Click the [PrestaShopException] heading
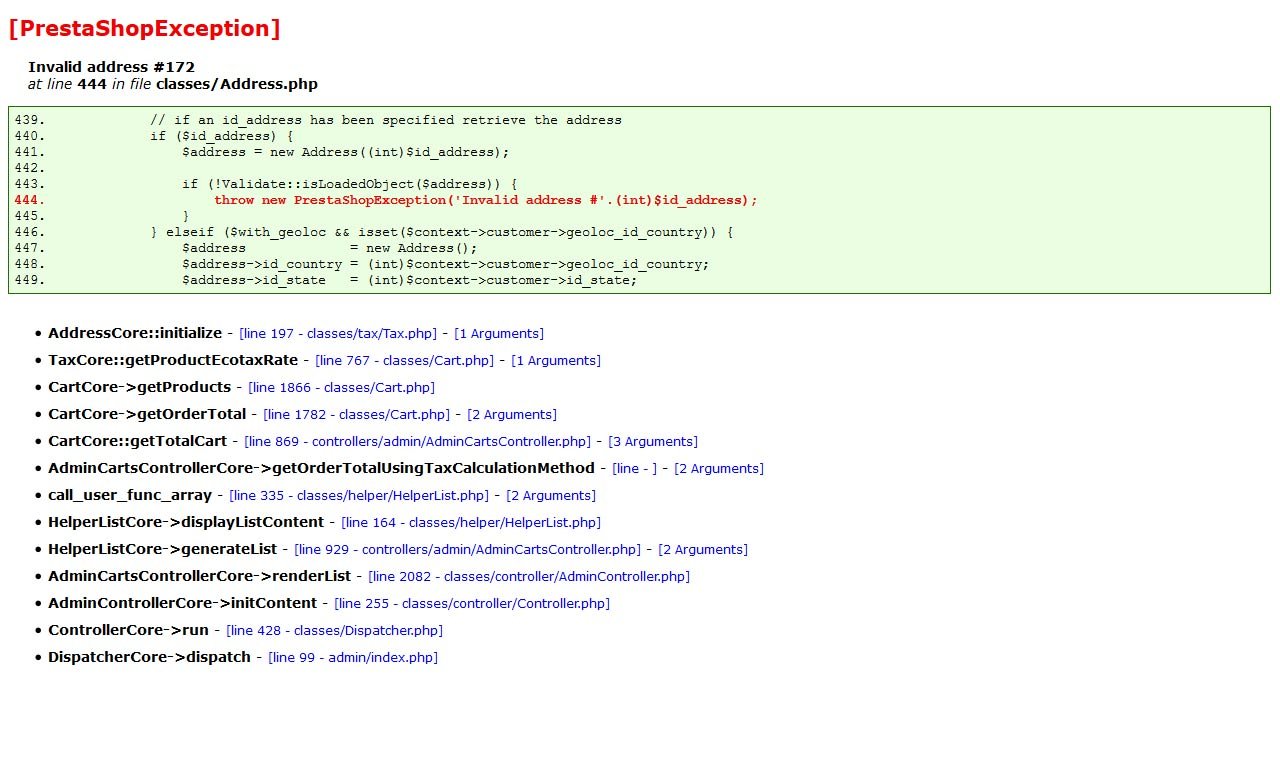The width and height of the screenshot is (1280, 761). click(144, 29)
